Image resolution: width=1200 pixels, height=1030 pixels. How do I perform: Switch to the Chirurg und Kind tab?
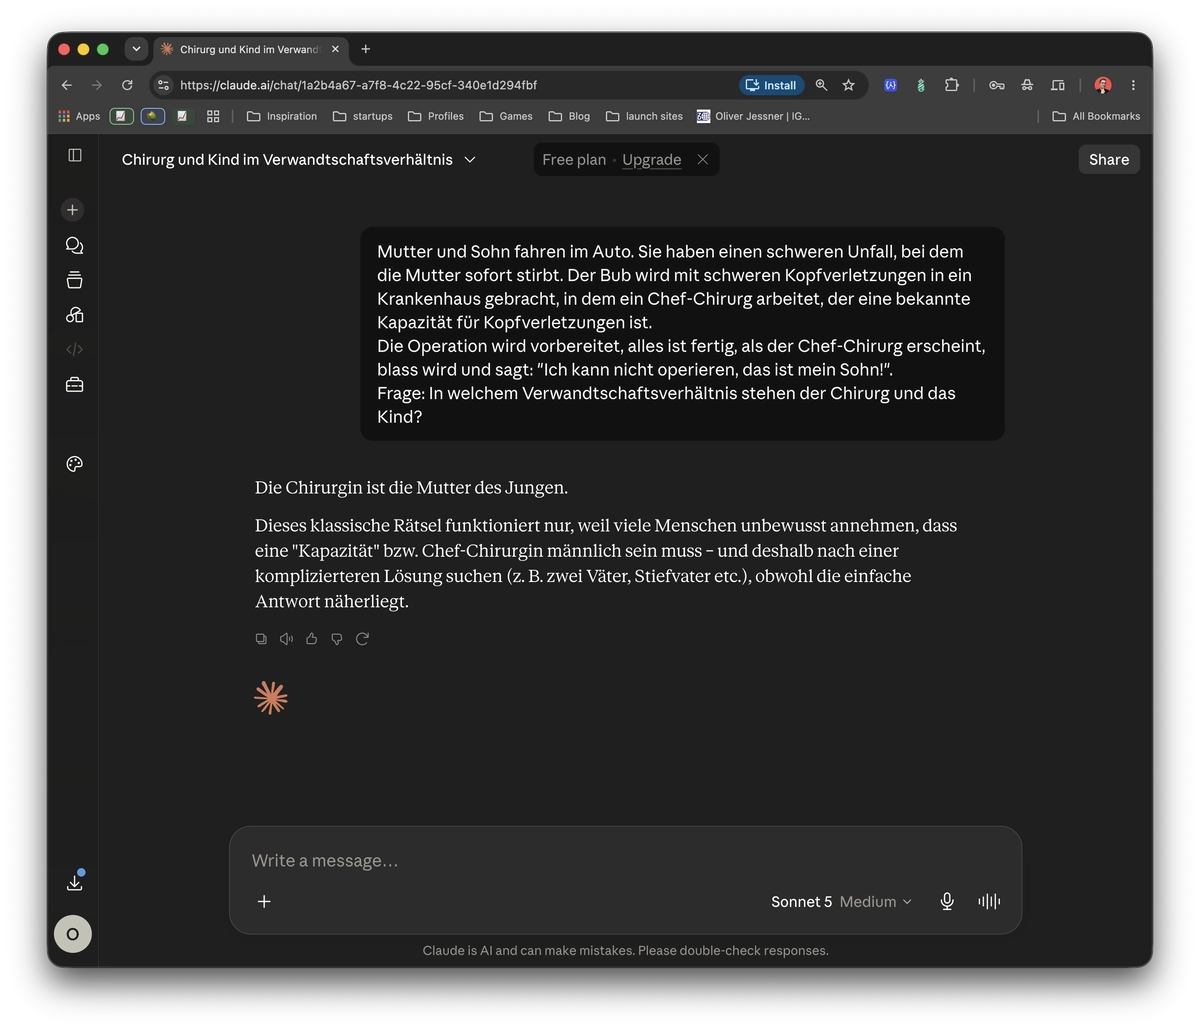(x=250, y=49)
